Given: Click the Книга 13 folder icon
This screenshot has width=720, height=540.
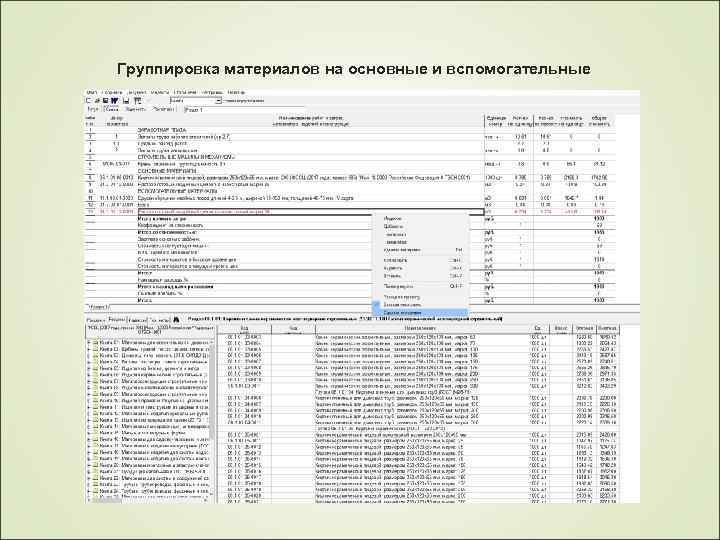Looking at the screenshot, I should coord(96,420).
